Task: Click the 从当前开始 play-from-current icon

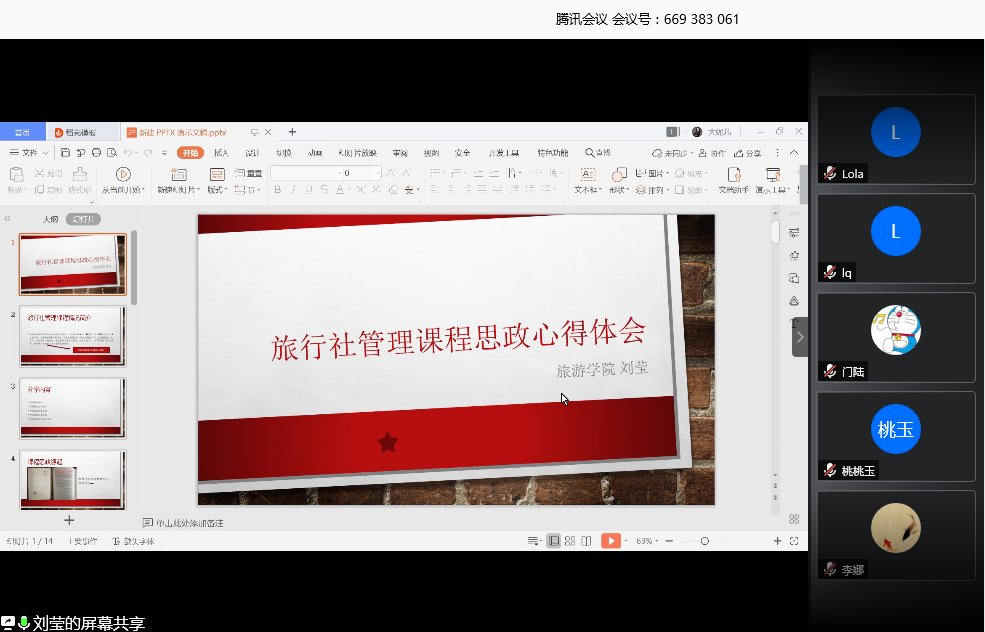Action: (x=123, y=174)
